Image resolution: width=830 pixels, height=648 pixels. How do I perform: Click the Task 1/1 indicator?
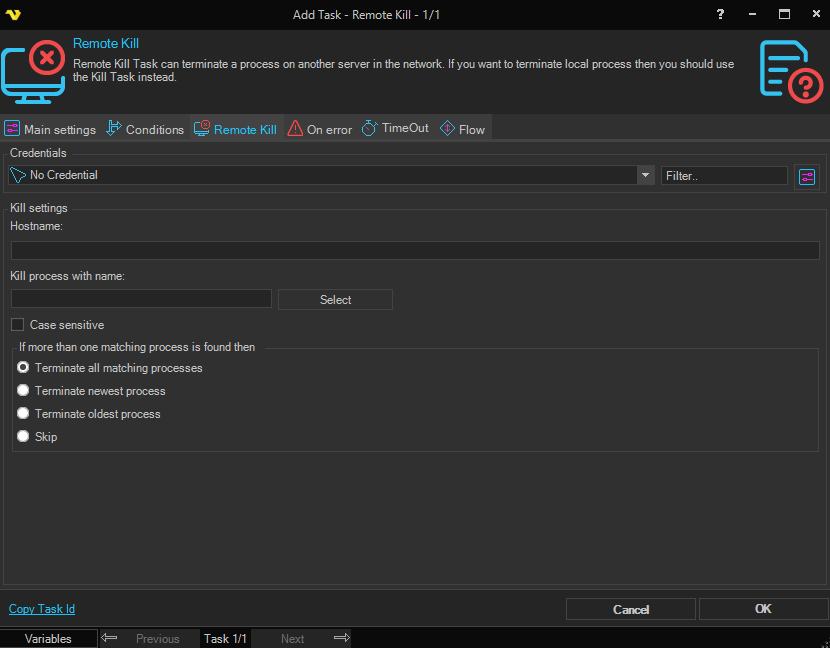click(225, 638)
